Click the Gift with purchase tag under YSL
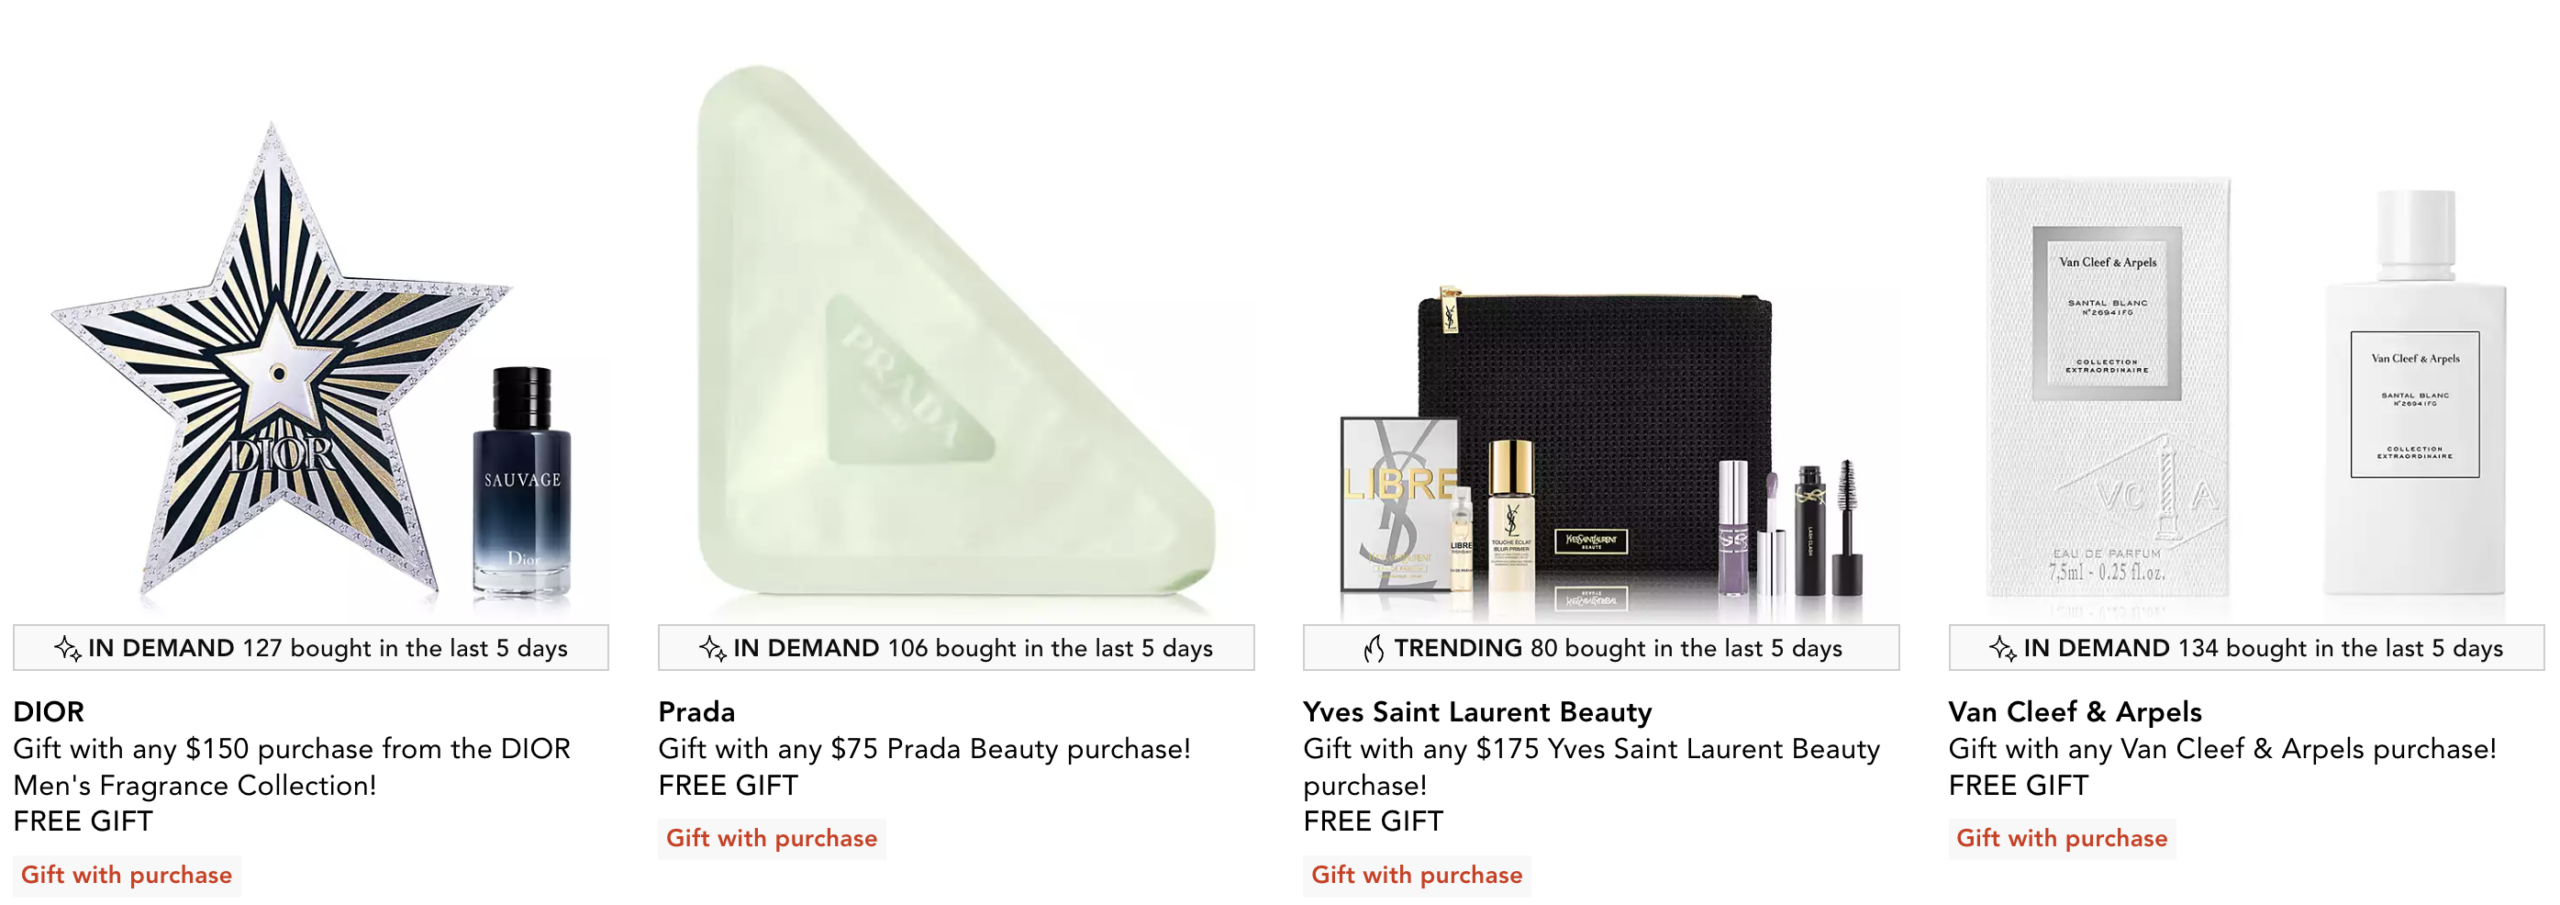 [1416, 875]
